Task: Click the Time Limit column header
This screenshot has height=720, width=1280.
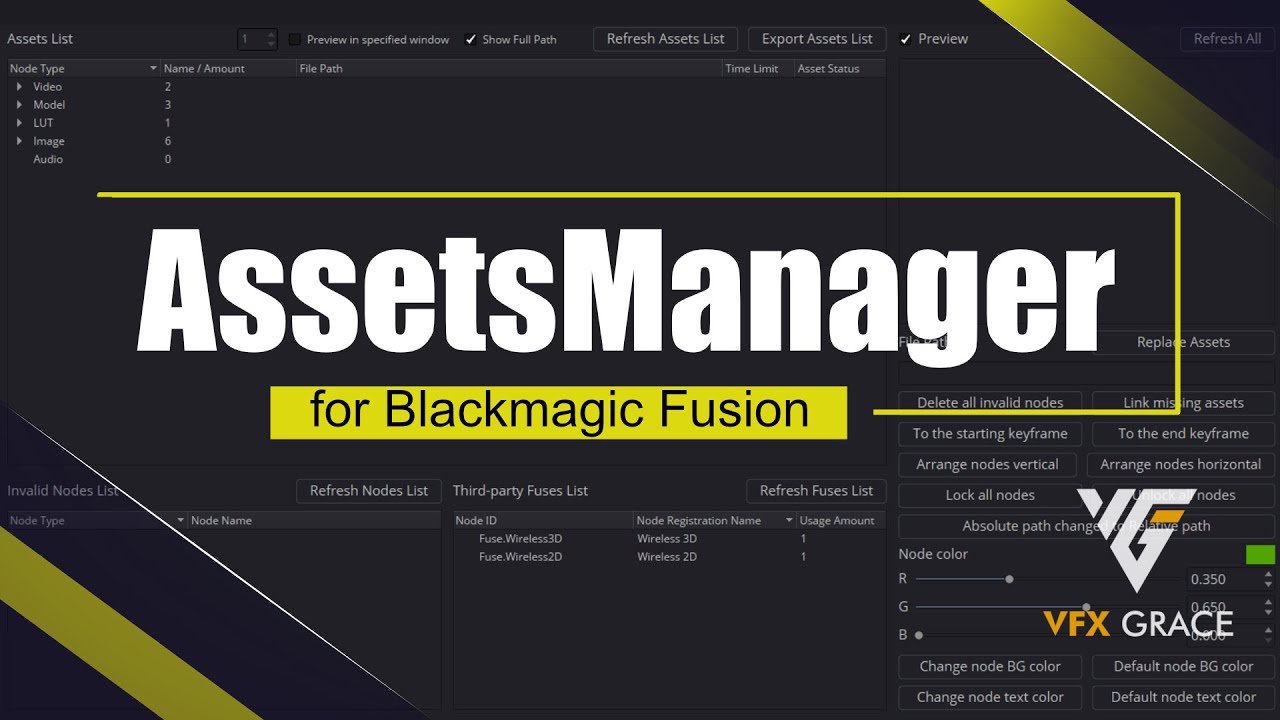Action: pyautogui.click(x=757, y=69)
